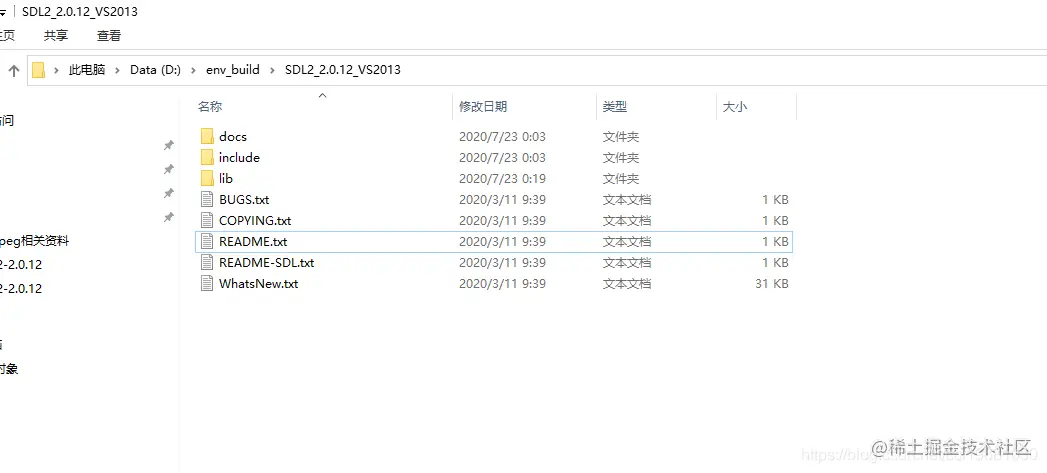Screen dimensions: 1047x473
Task: Select the README-SDL.txt file name
Action: point(266,263)
